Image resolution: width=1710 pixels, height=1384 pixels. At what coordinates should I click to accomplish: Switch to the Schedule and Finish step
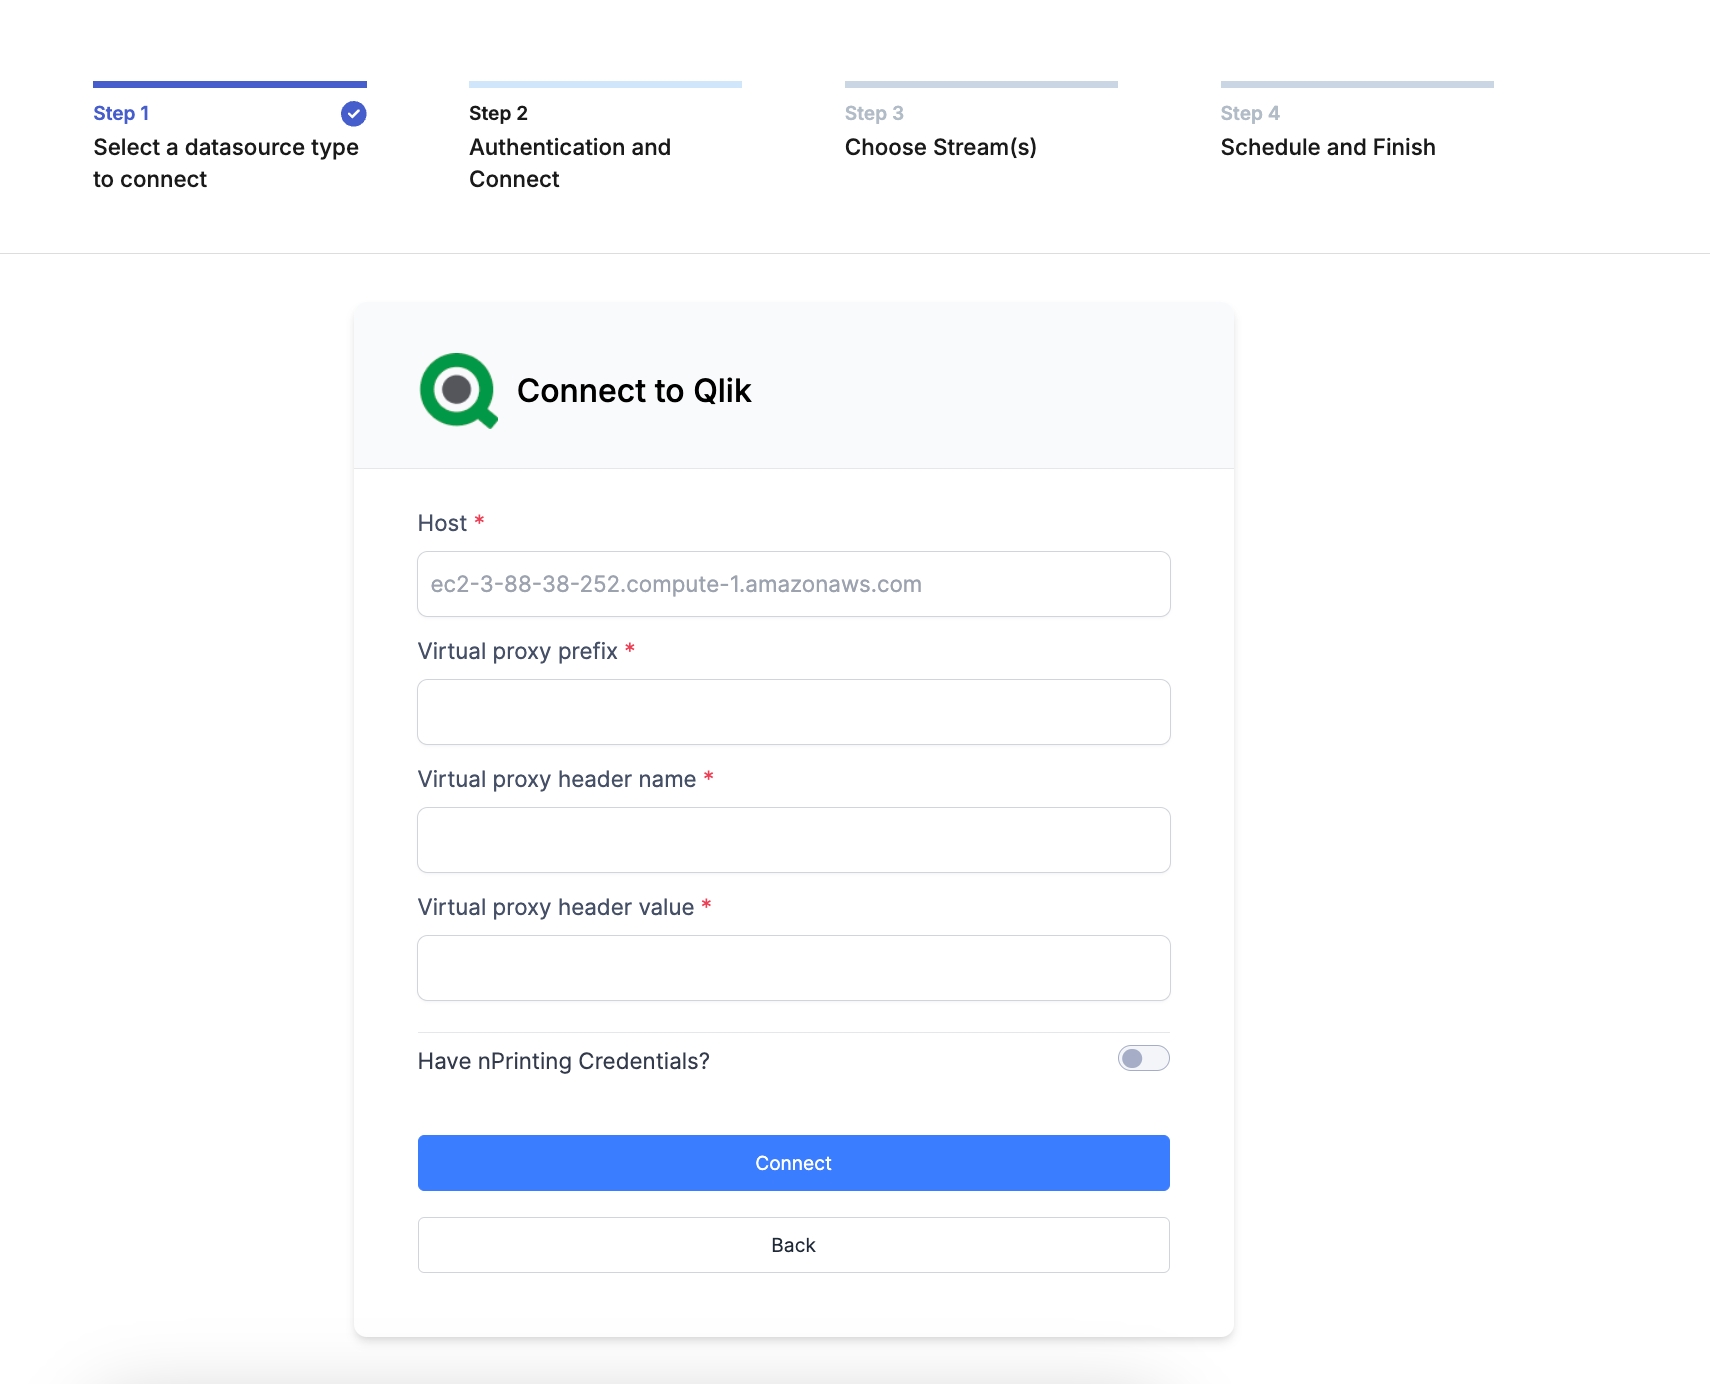click(1327, 147)
